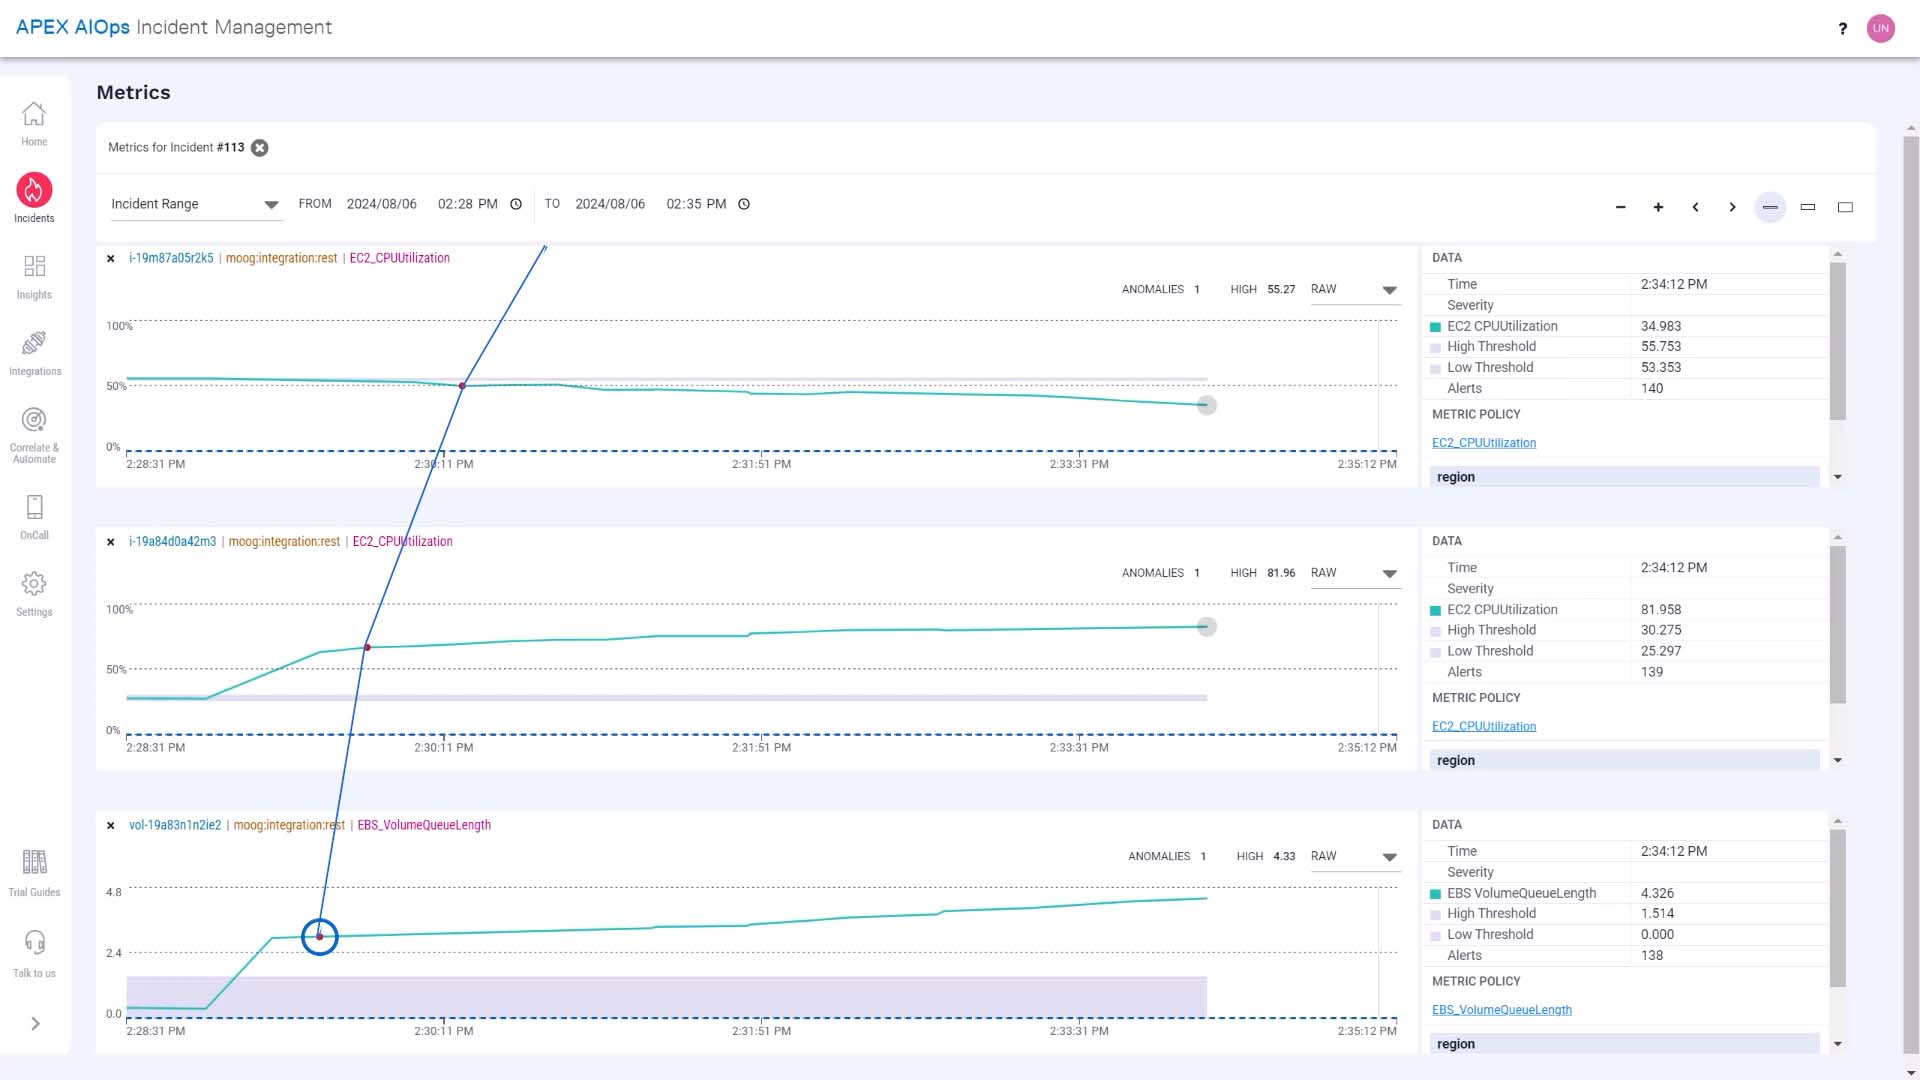
Task: Open EC2_CPUUtilization policy link in first panel
Action: pyautogui.click(x=1484, y=443)
